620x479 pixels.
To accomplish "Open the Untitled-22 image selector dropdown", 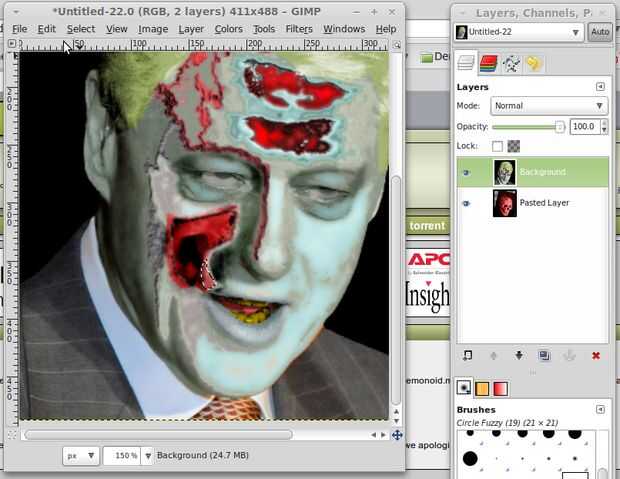I will [518, 32].
